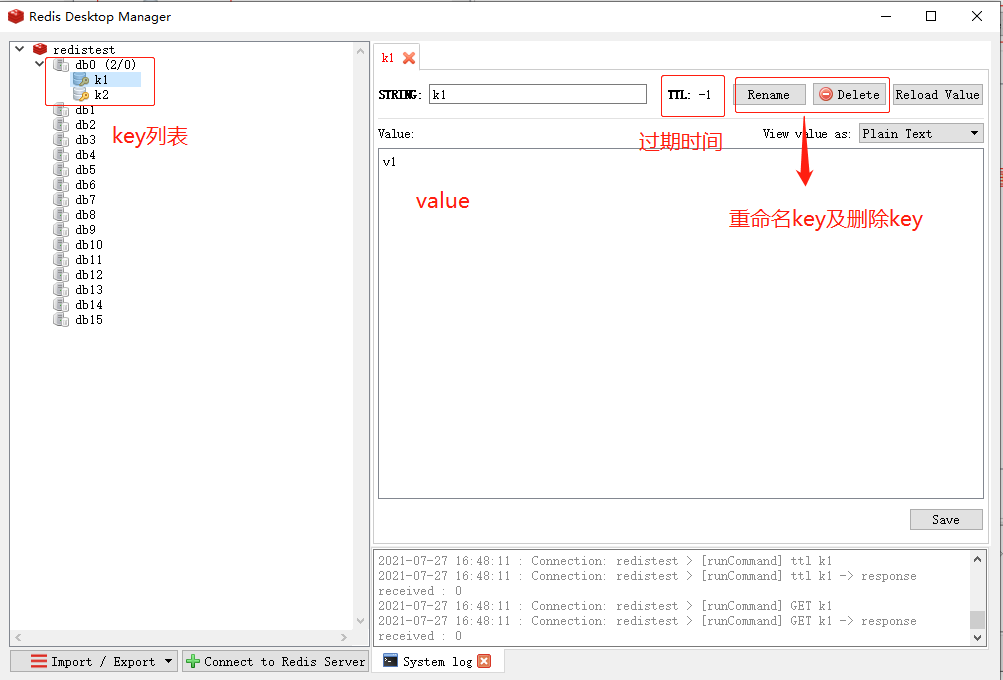Screen dimensions: 1003x680
Task: Click the Redis Desktop Manager title icon
Action: click(15, 16)
